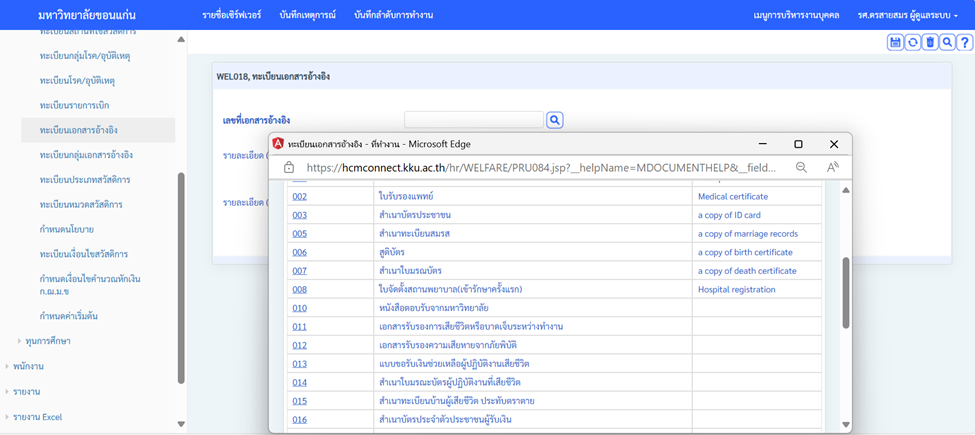The image size is (975, 435).
Task: Click the popup window's vertical scrollbar thumb
Action: pos(846,292)
